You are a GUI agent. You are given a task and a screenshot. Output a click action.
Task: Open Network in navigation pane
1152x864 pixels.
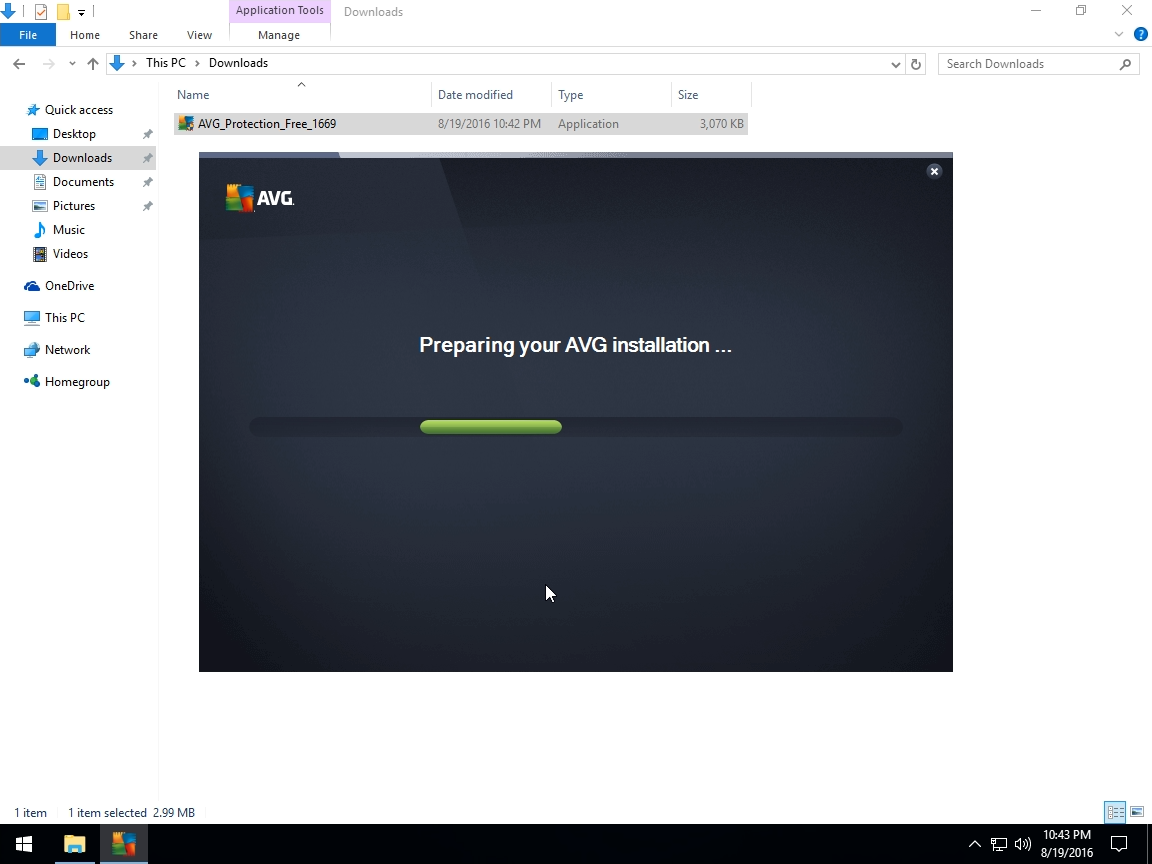point(68,350)
